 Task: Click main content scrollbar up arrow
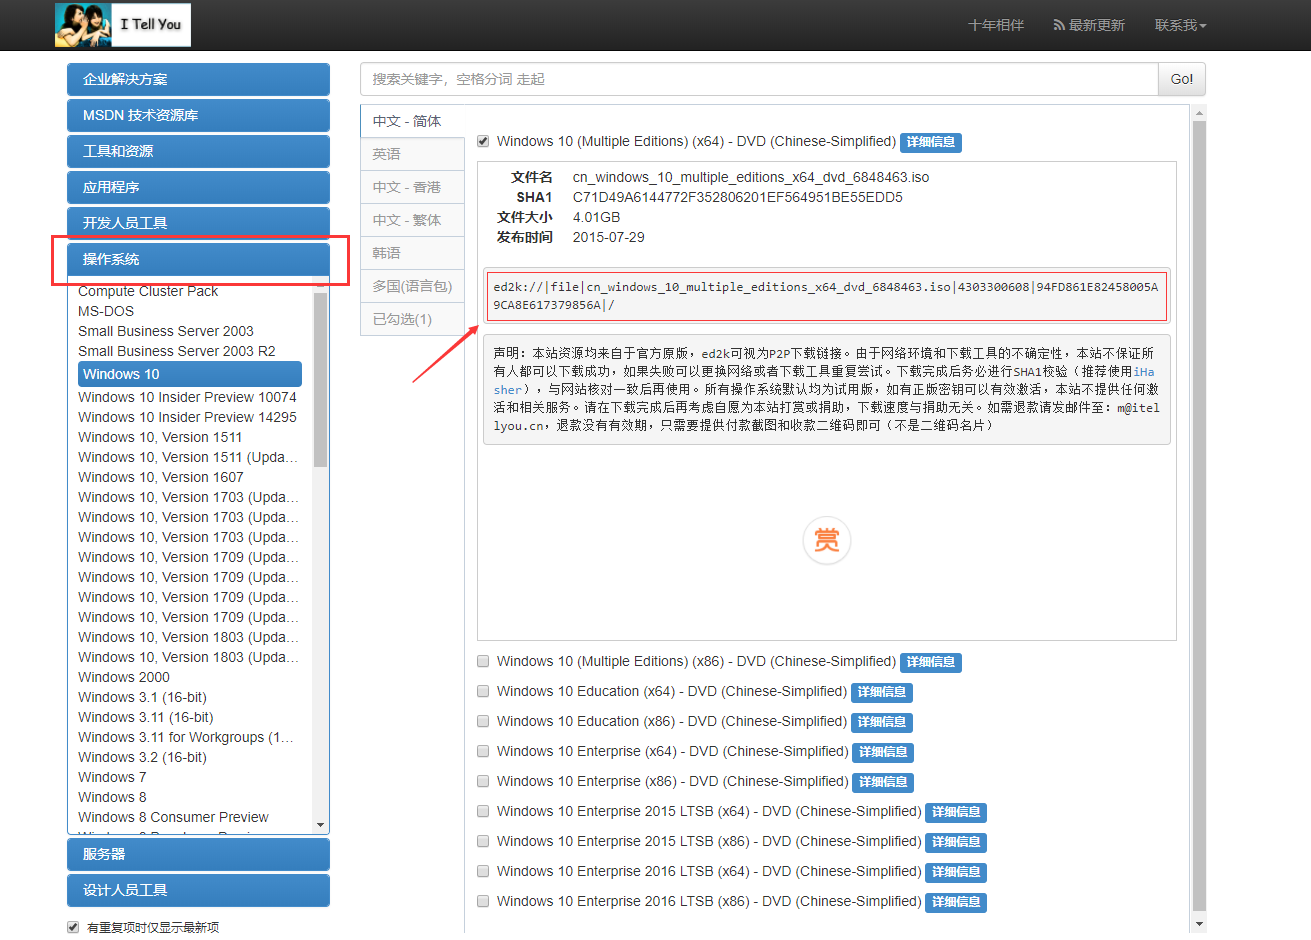point(1199,113)
